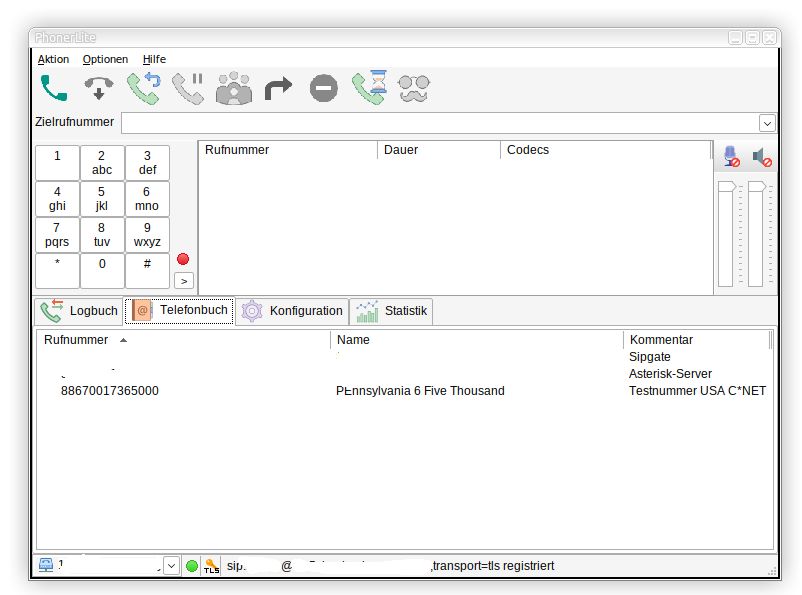Dial keypad key 6 mno
Viewport: 802px width, 595px height.
pyautogui.click(x=147, y=199)
